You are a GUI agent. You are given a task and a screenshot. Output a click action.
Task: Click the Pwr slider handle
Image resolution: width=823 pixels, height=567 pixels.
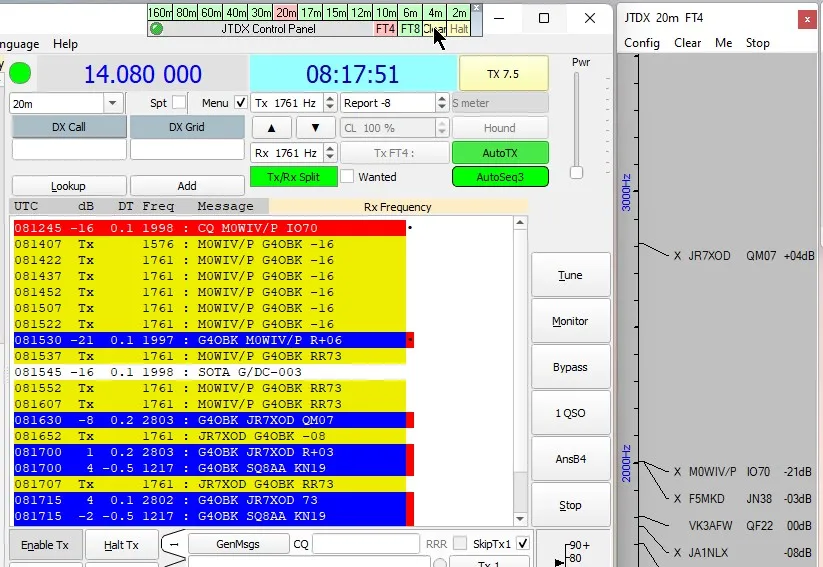pyautogui.click(x=576, y=172)
